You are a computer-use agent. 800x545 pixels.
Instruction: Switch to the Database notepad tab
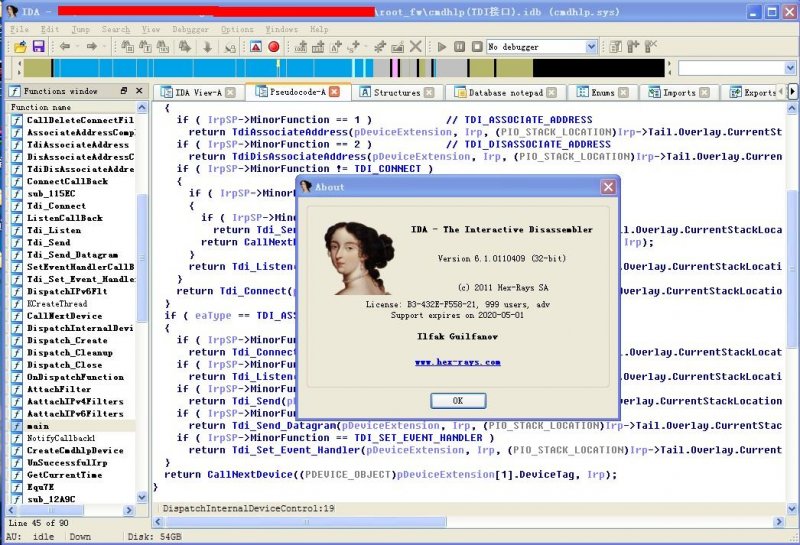(505, 92)
